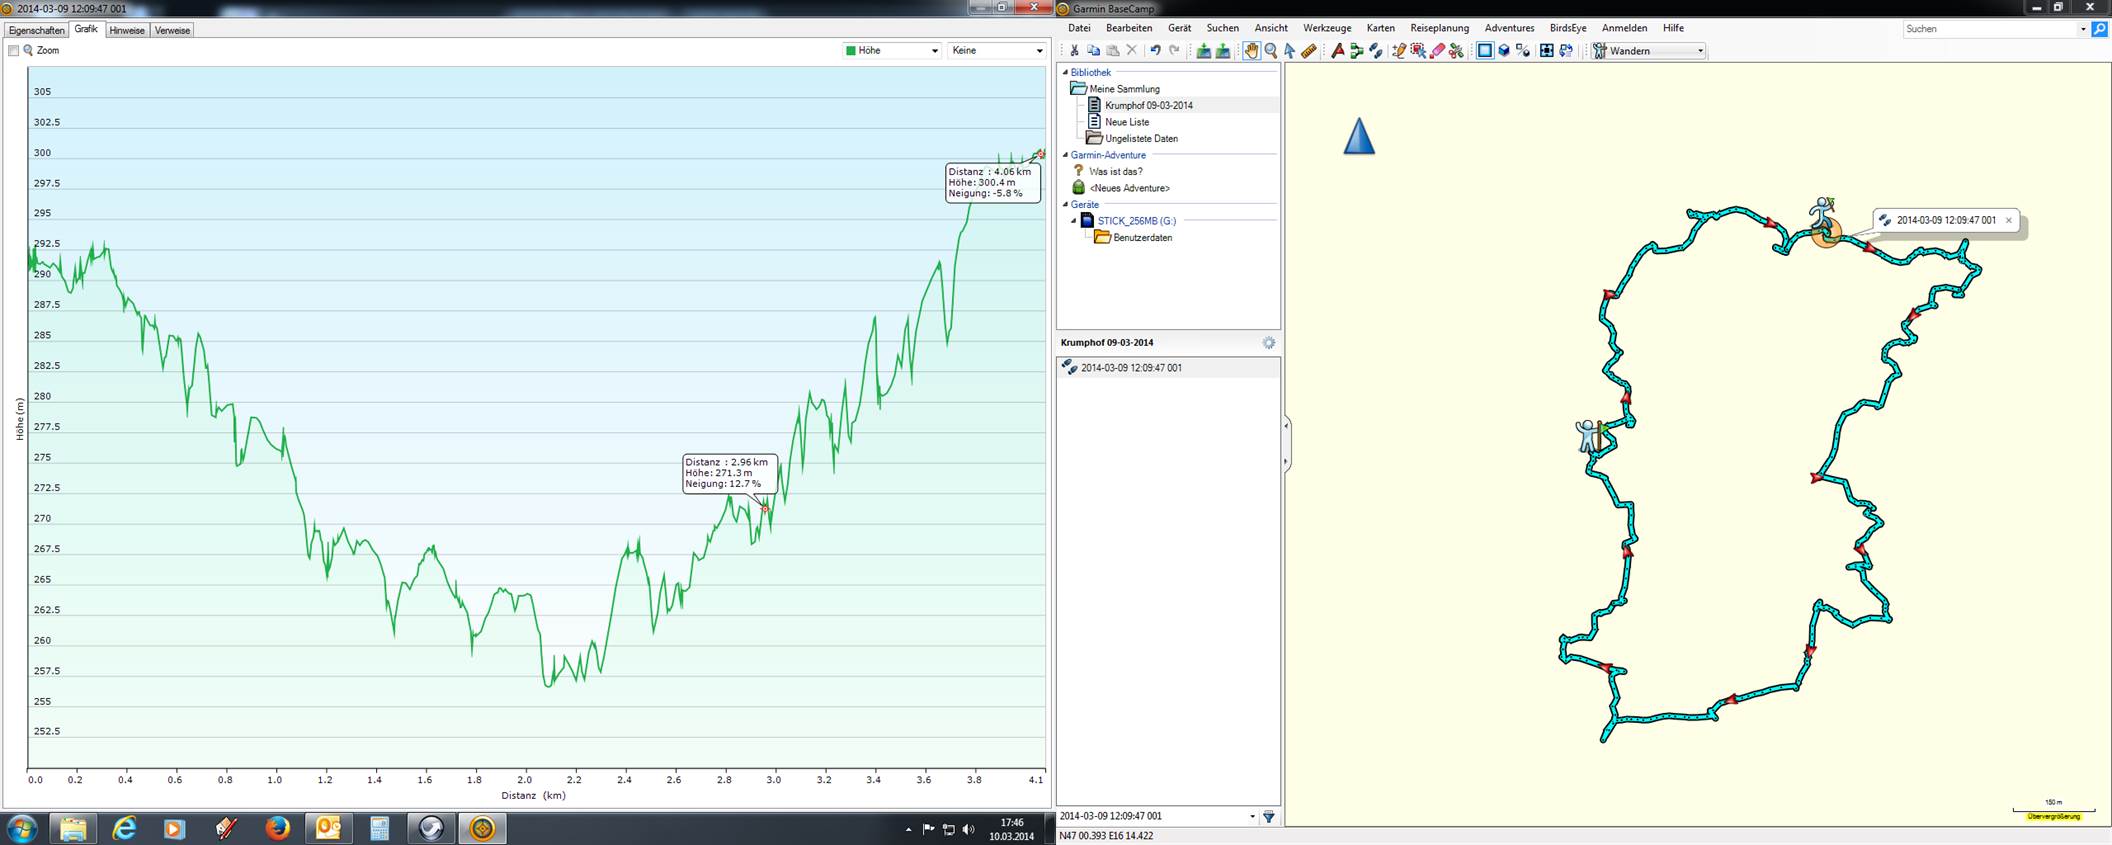Screen dimensions: 2112x845
Task: Click the search magnifier button
Action: 2099,29
